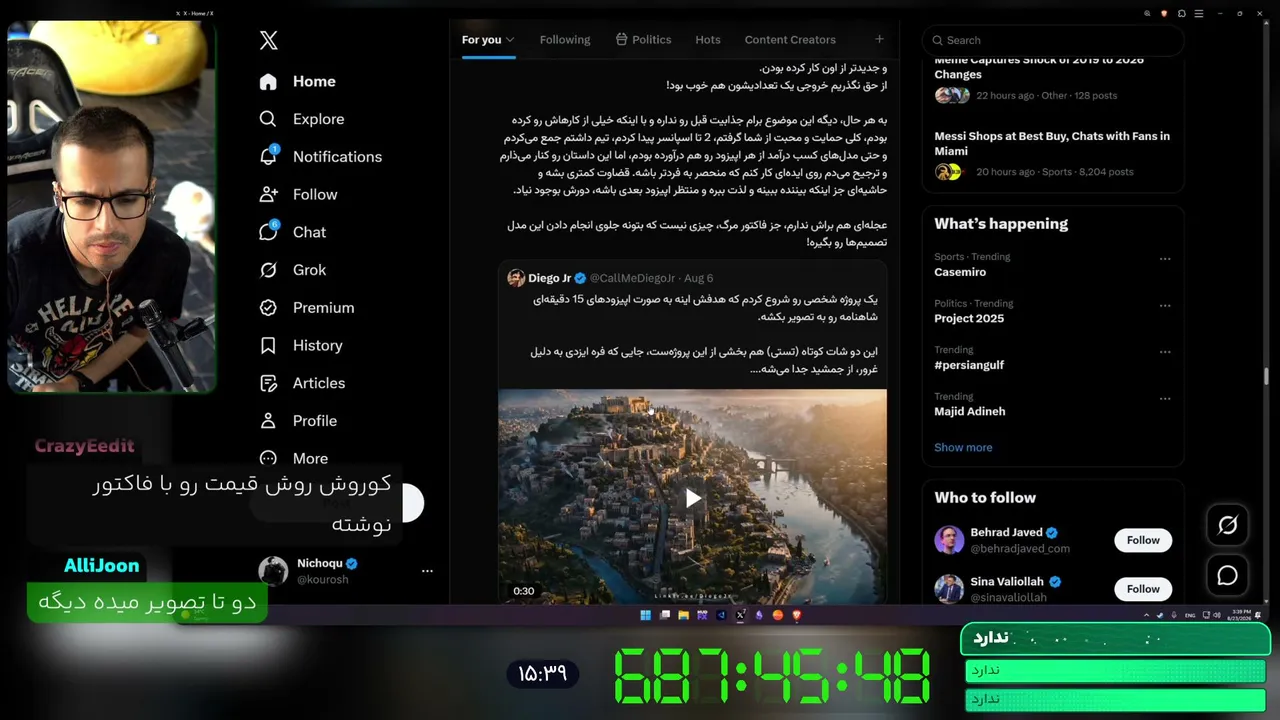Switch to the Following tab
The width and height of the screenshot is (1280, 720).
[x=565, y=40]
